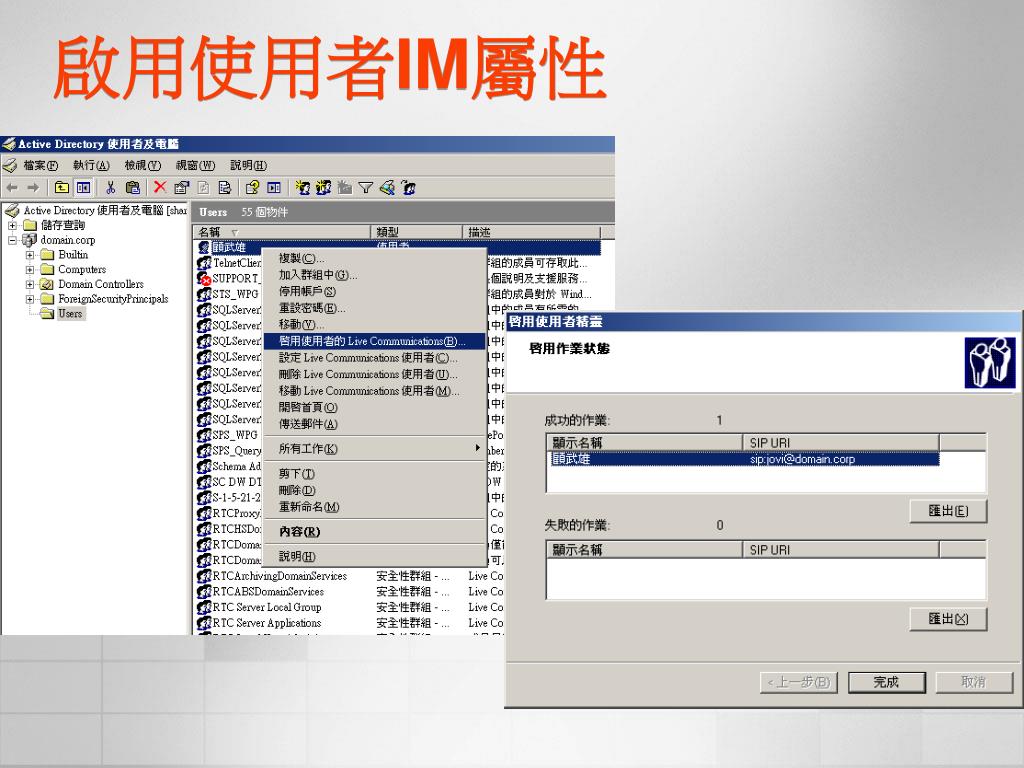The width and height of the screenshot is (1024, 768).
Task: Click the red X Delete icon
Action: coord(160,187)
